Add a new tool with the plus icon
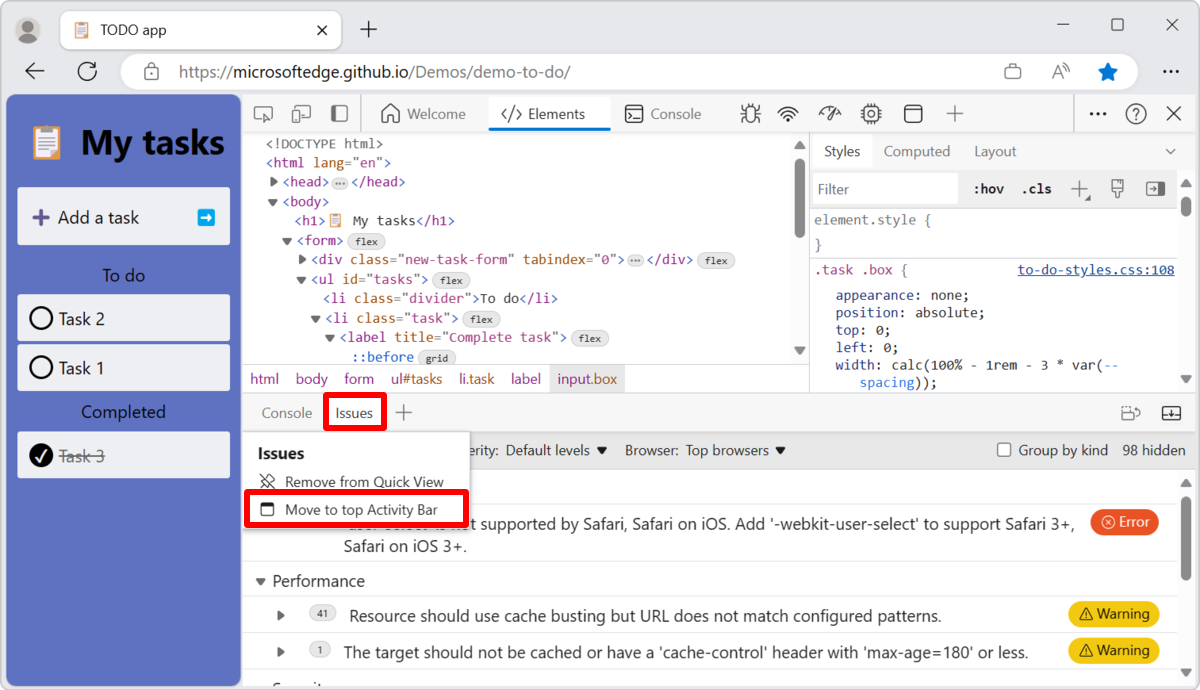Screen dimensions: 1200x690 pos(954,114)
